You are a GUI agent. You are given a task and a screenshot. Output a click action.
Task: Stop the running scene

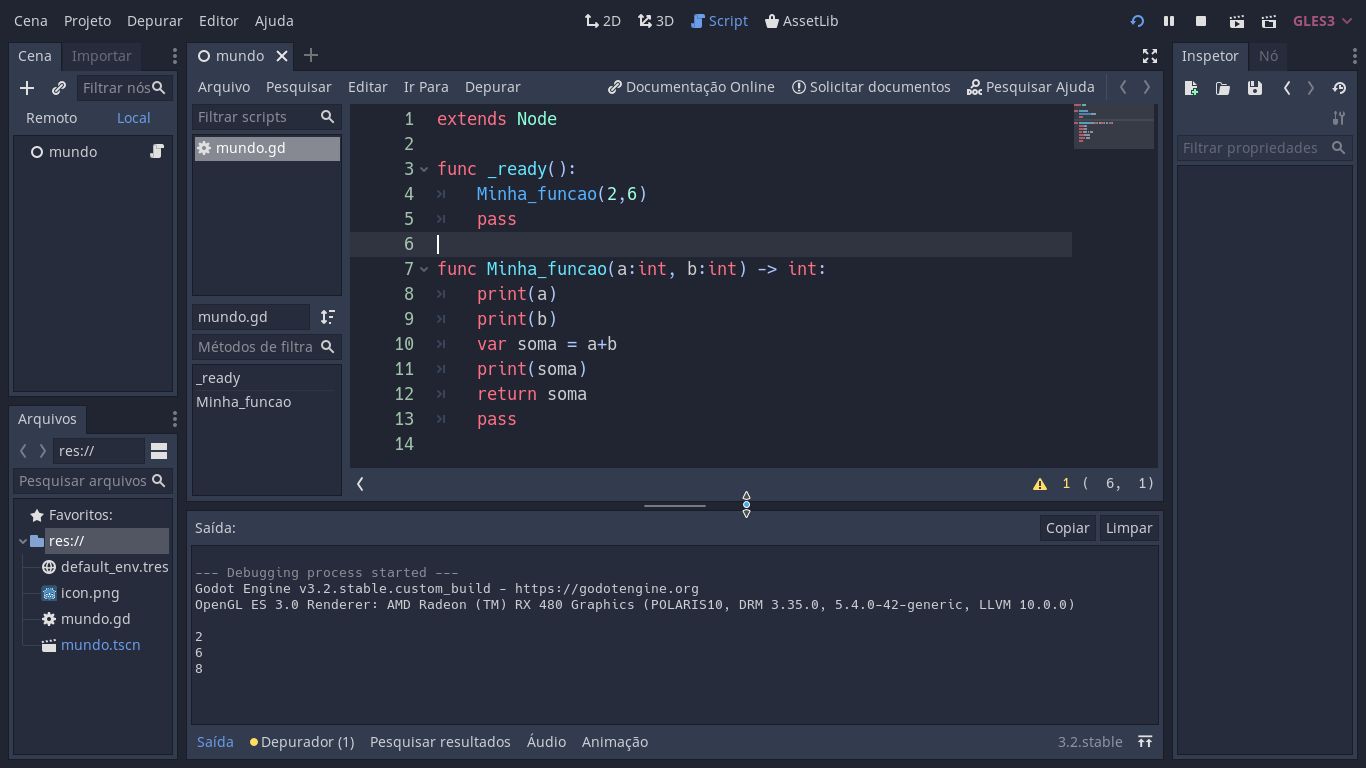[1201, 21]
